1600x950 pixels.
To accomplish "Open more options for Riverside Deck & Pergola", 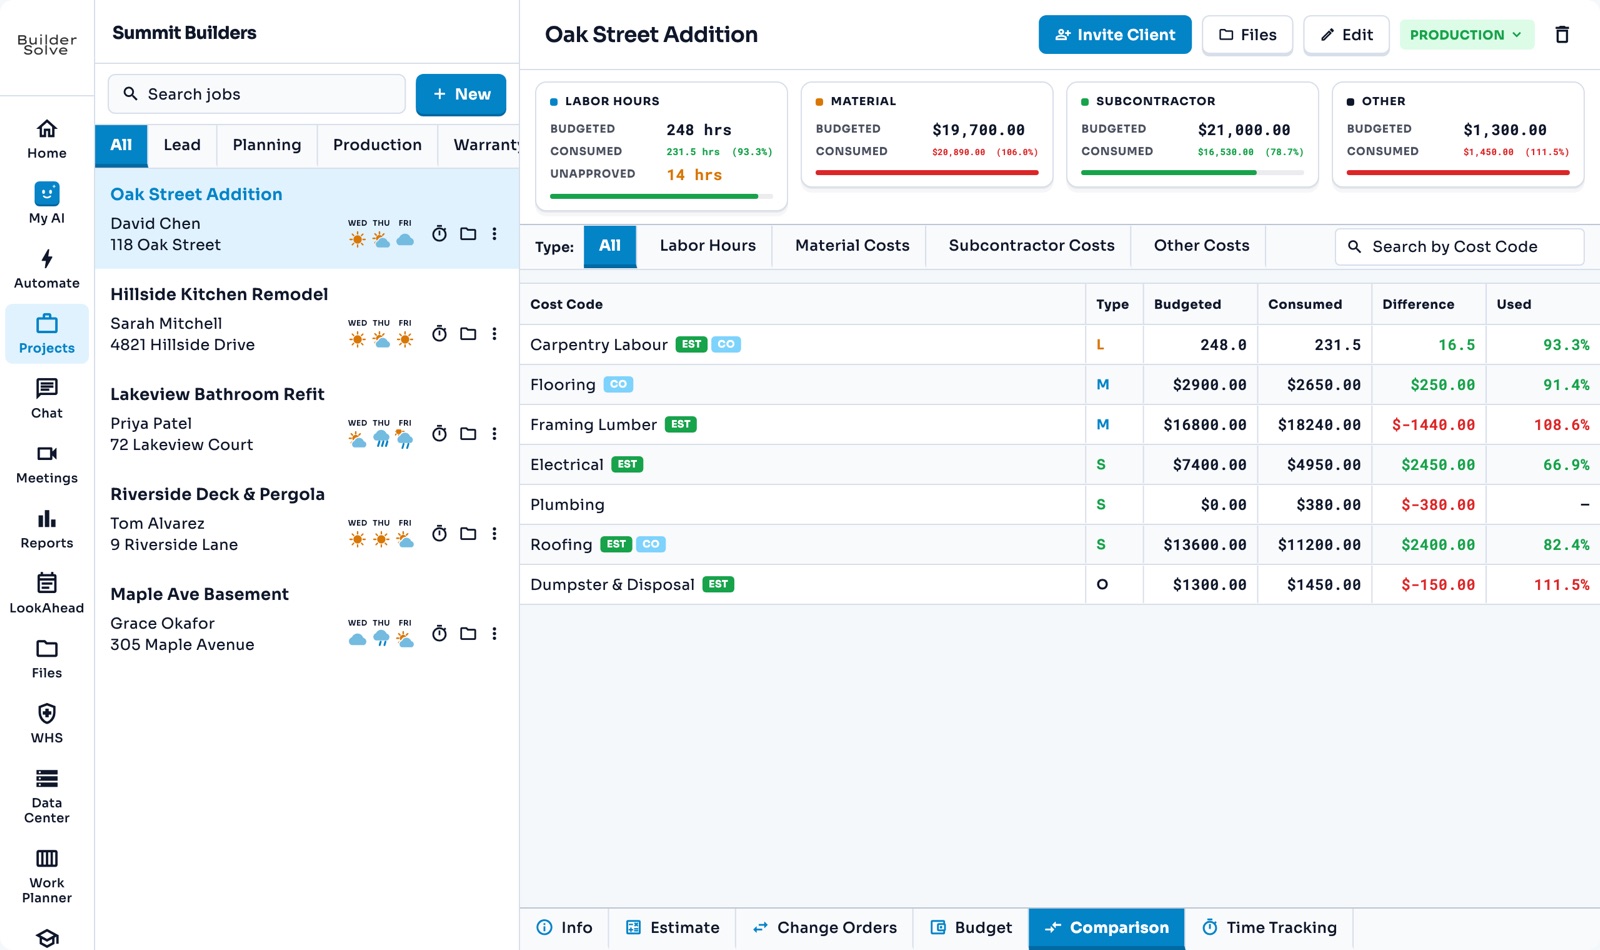I will click(x=494, y=534).
